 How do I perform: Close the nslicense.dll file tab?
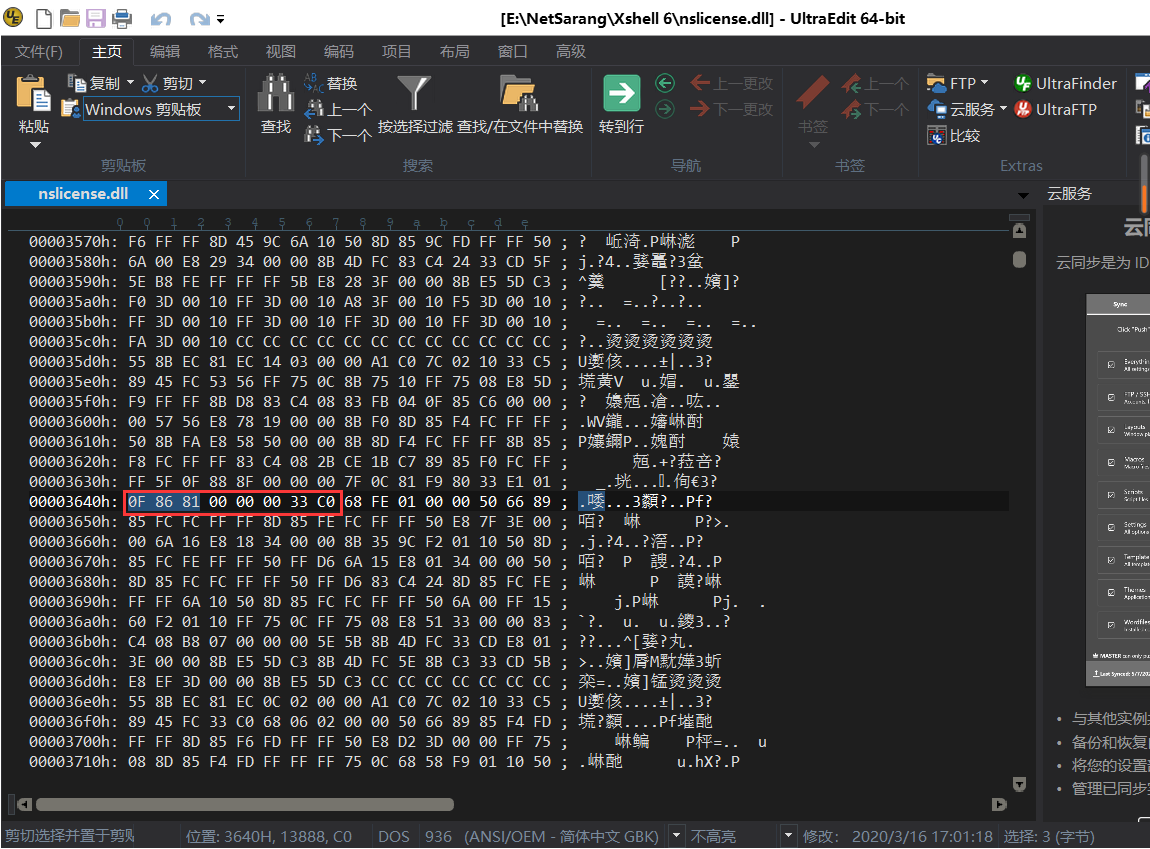coord(152,193)
